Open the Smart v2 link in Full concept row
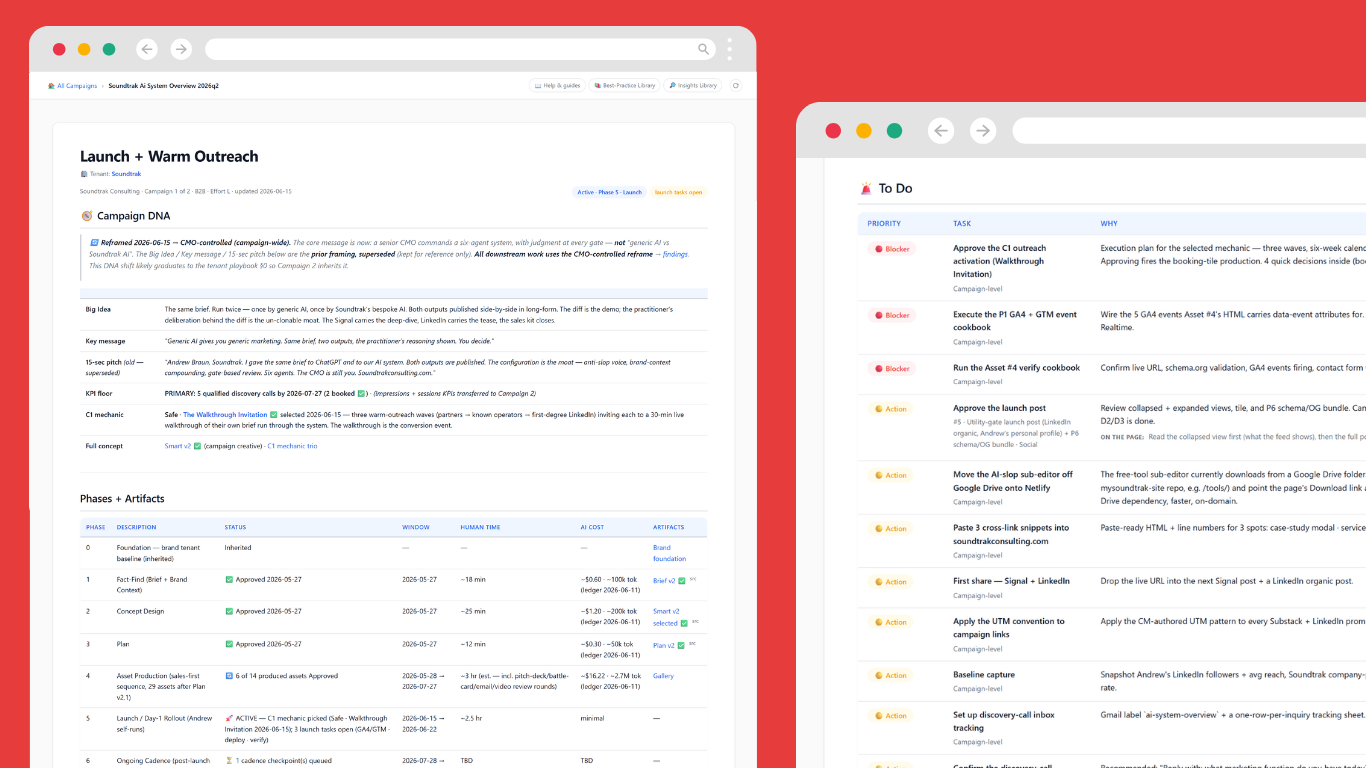 point(177,446)
